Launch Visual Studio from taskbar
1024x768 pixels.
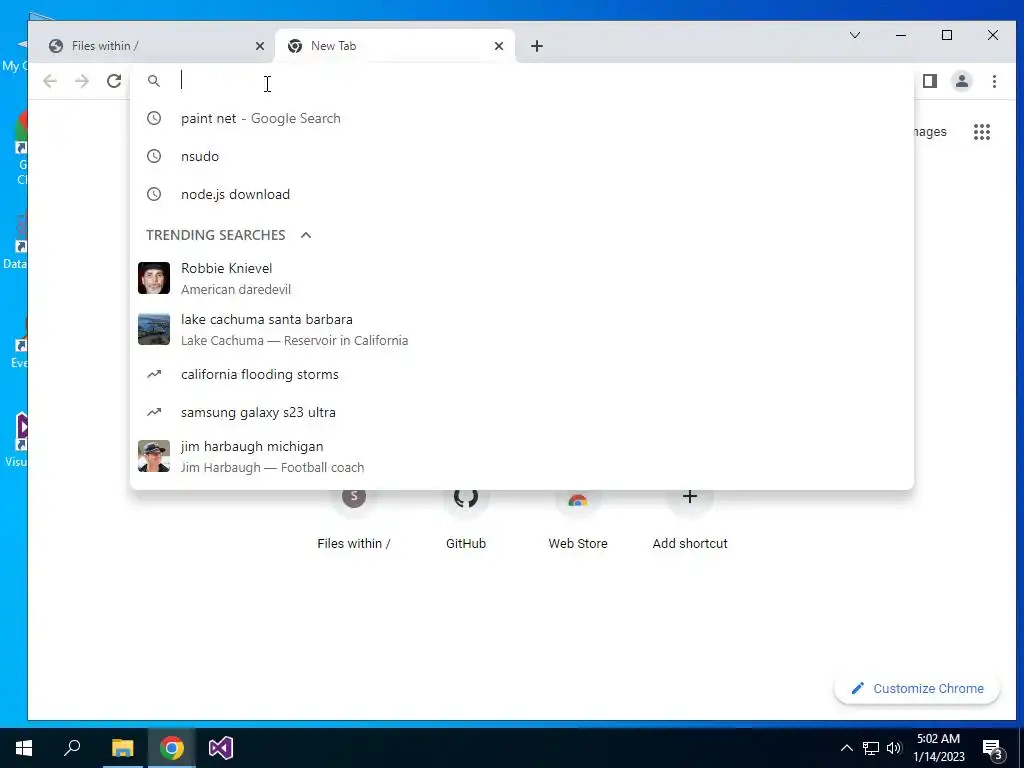tap(221, 748)
